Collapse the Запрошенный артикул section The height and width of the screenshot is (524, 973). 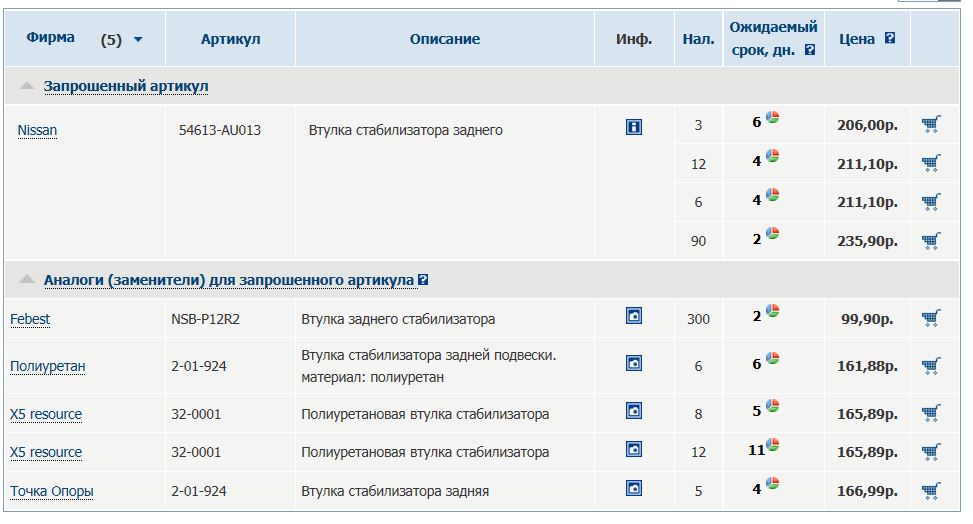pos(27,86)
